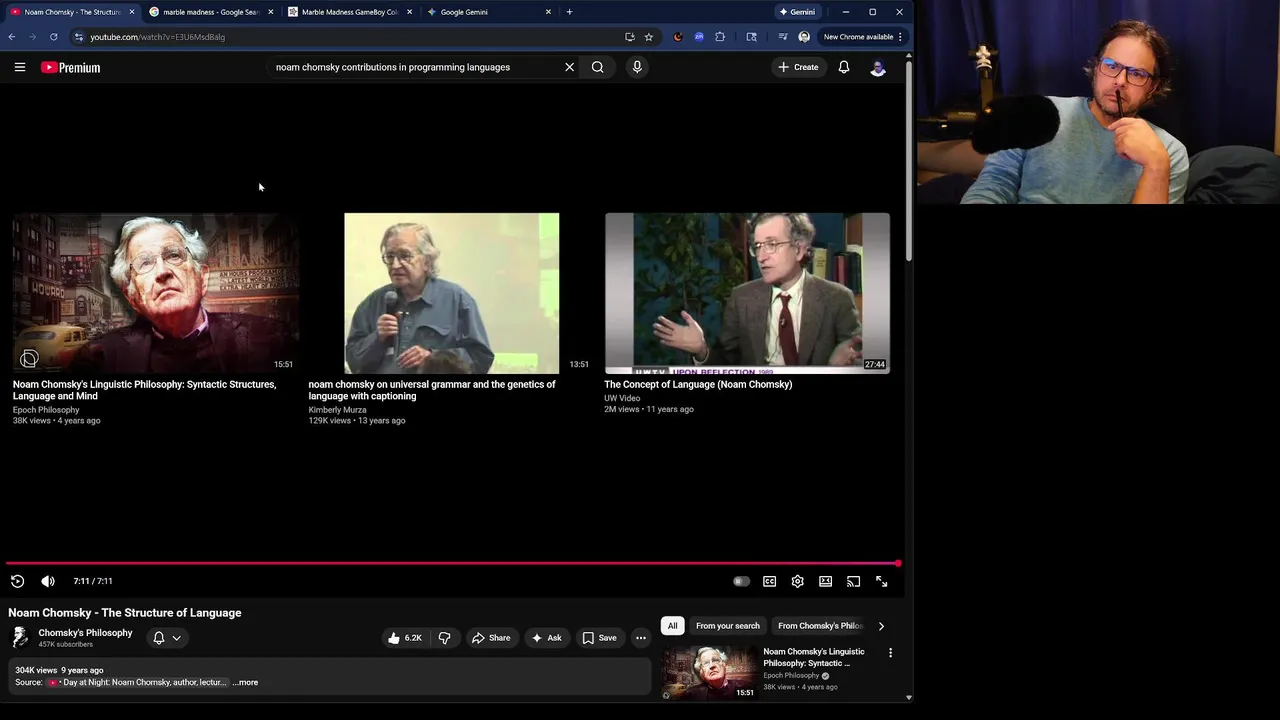This screenshot has width=1280, height=720.
Task: Open the Ask AI button
Action: 546,638
